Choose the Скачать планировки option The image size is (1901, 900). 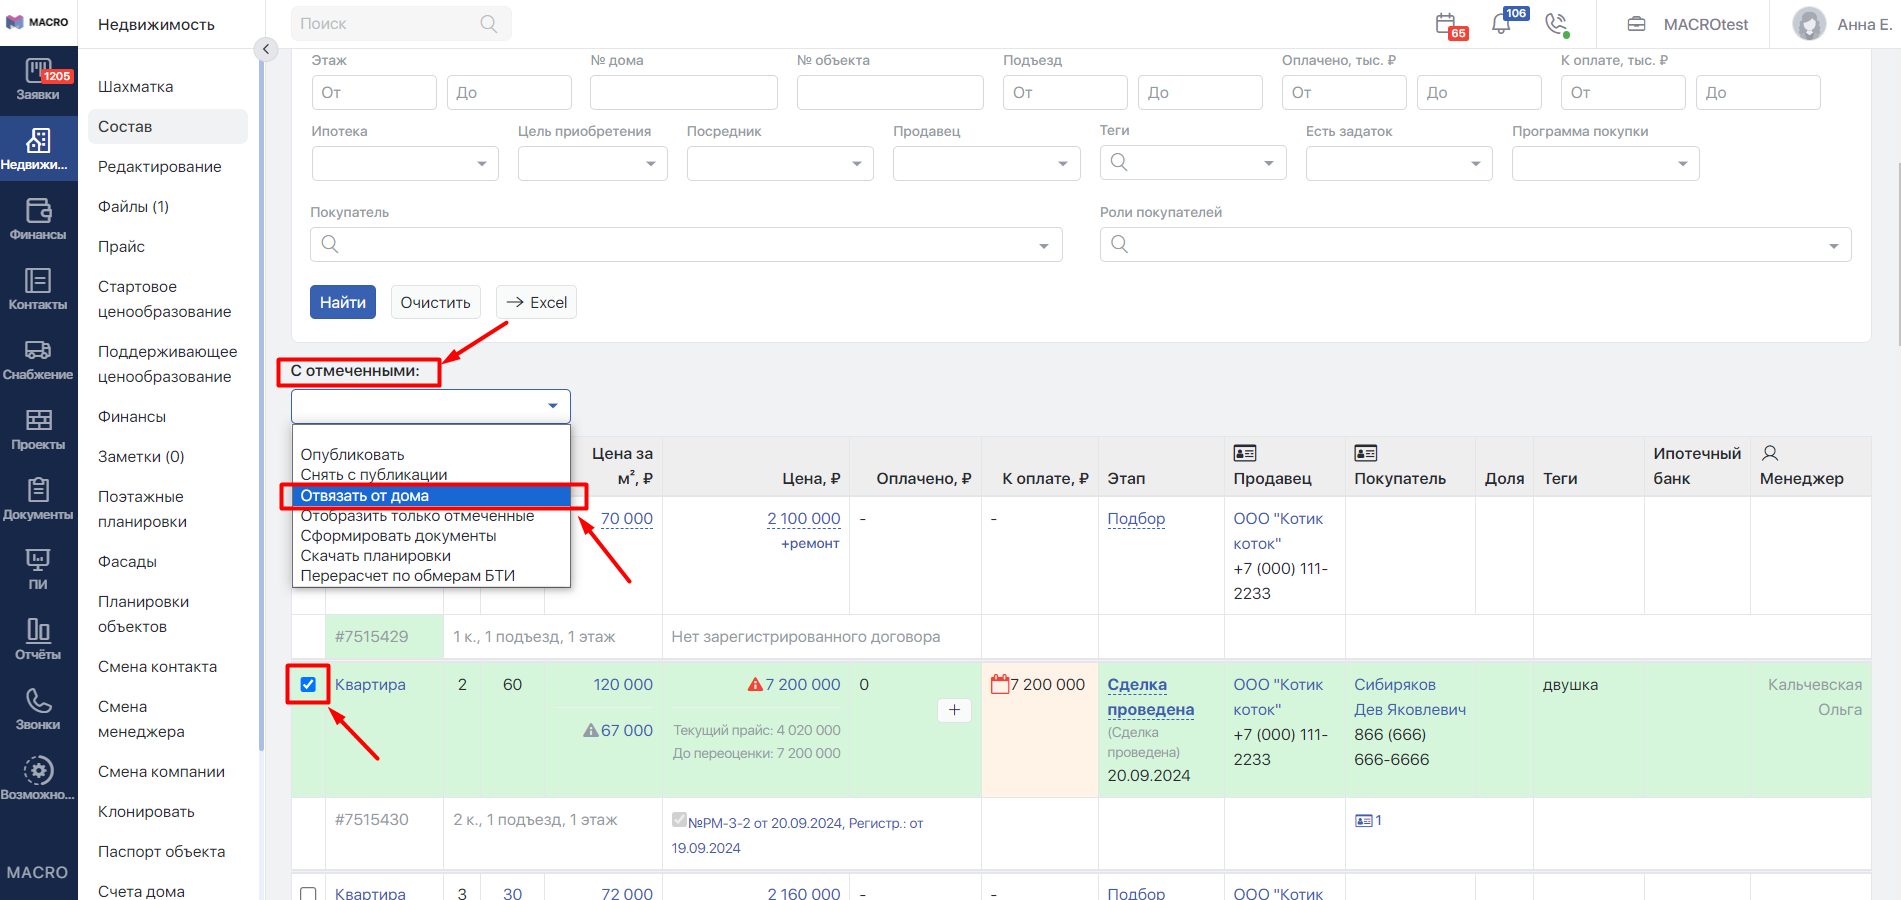tap(375, 556)
